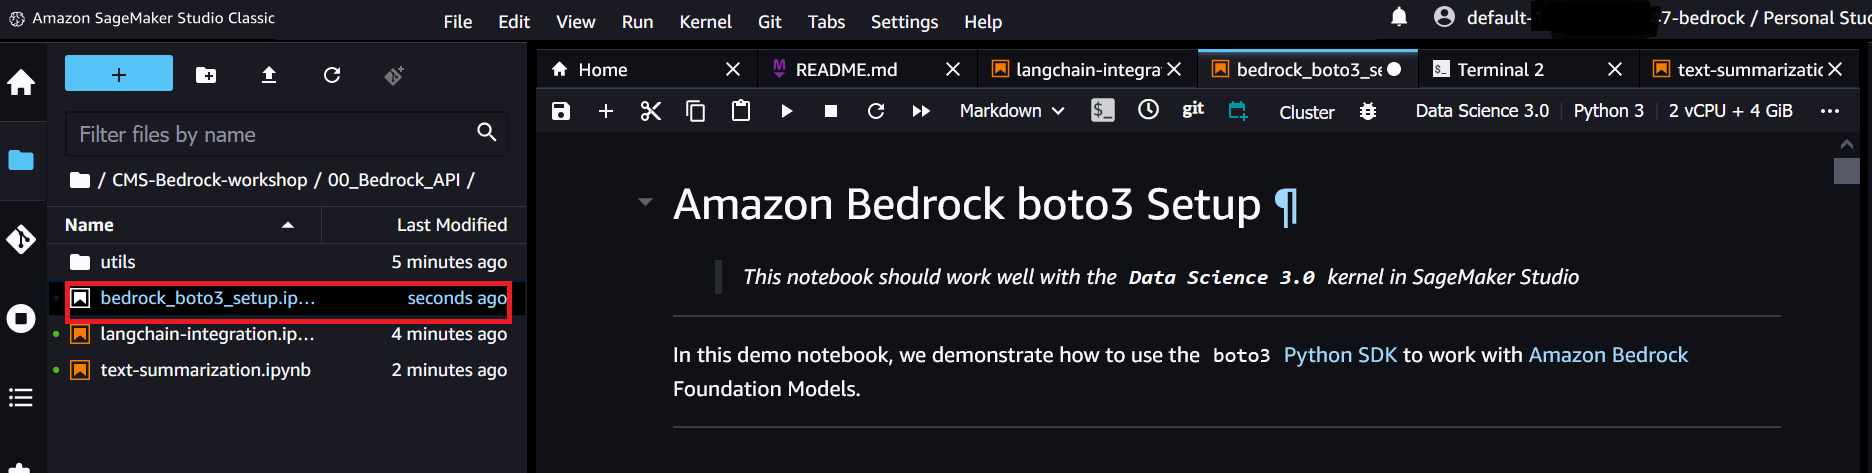Click the user profile icon
Viewport: 1872px width, 473px height.
pyautogui.click(x=1444, y=16)
